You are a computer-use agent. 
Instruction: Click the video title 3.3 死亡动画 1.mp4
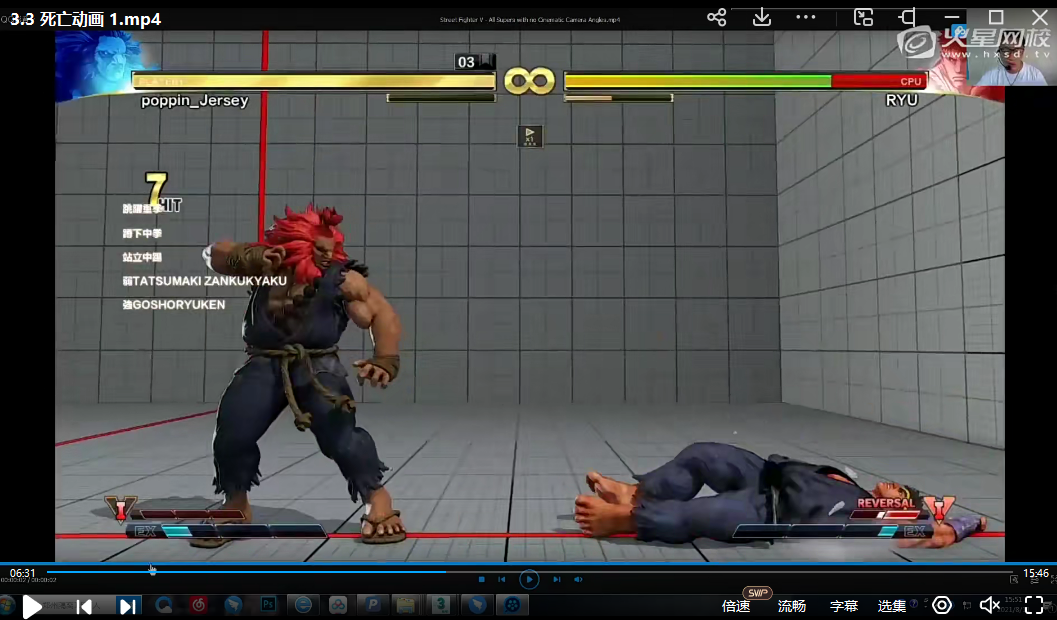[x=86, y=19]
